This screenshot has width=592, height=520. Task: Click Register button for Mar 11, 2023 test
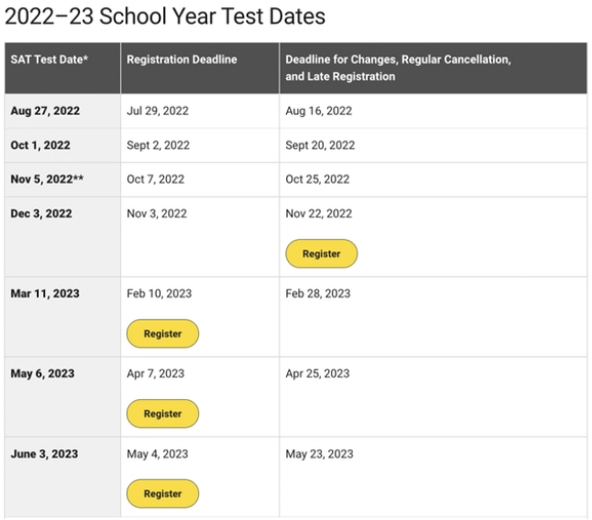[163, 334]
